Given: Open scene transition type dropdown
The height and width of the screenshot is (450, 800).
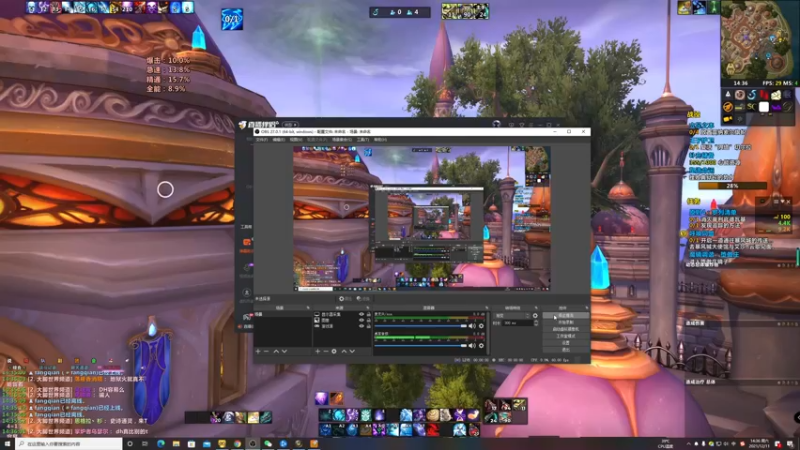Looking at the screenshot, I should [x=512, y=316].
